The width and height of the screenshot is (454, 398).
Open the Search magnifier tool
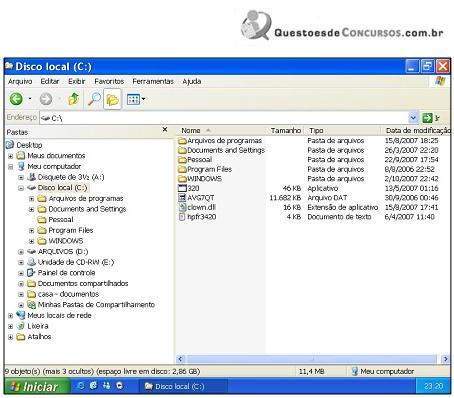pyautogui.click(x=94, y=99)
